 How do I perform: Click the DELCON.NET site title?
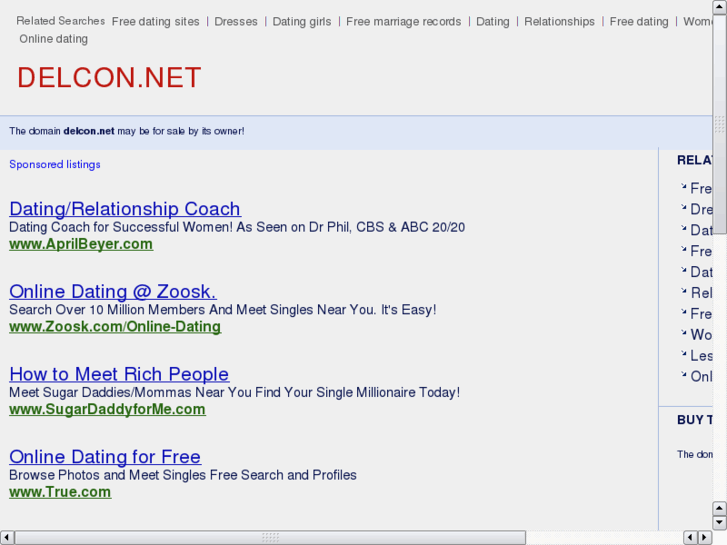click(109, 77)
